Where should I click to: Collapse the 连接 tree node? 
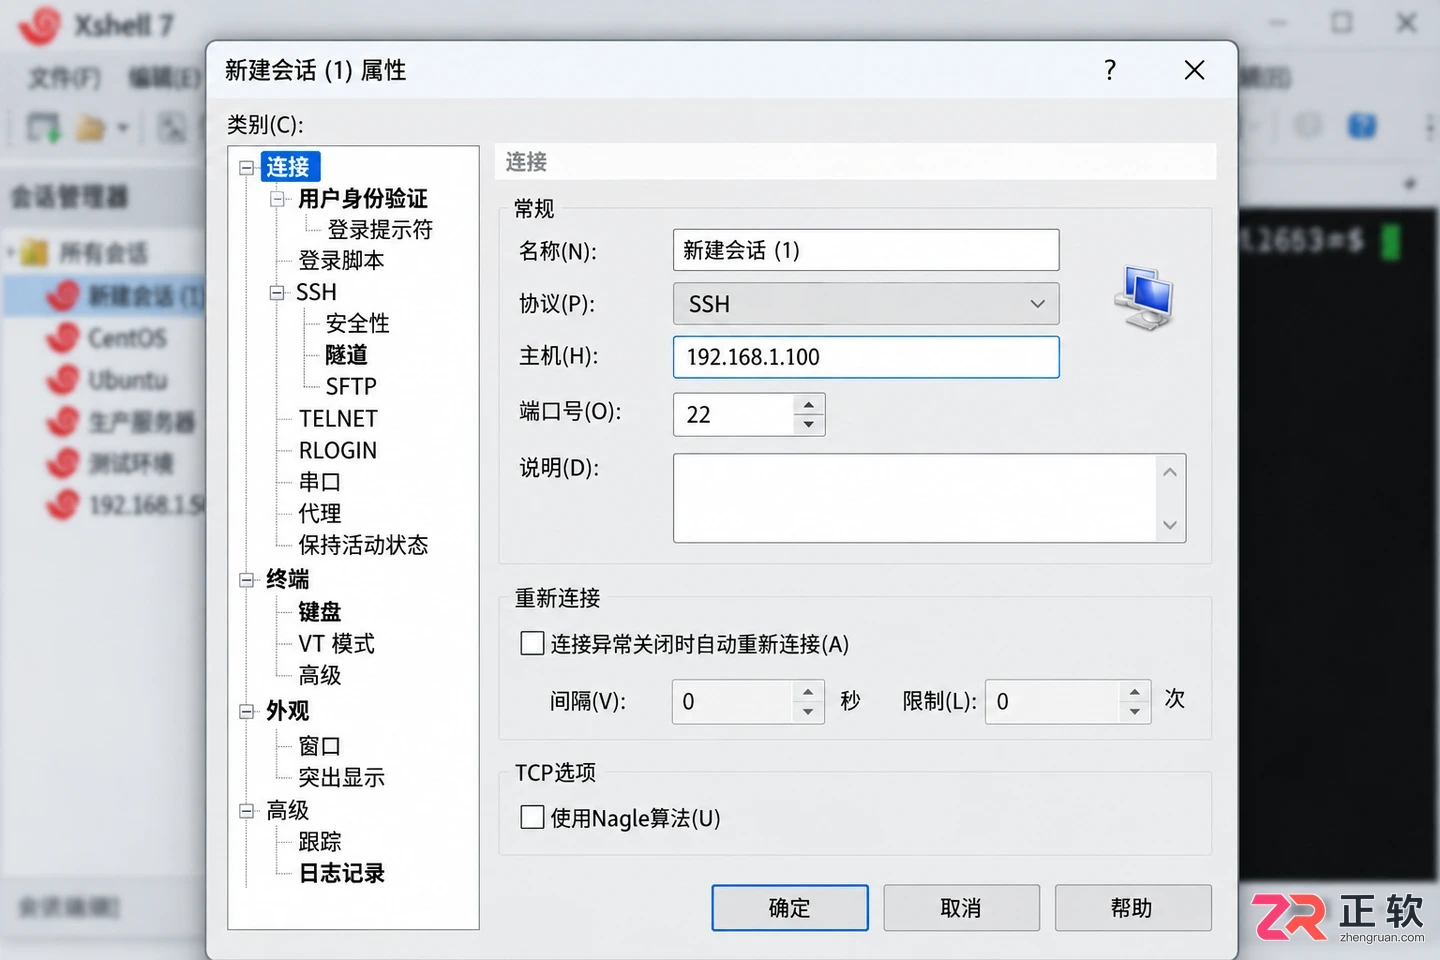pos(247,168)
